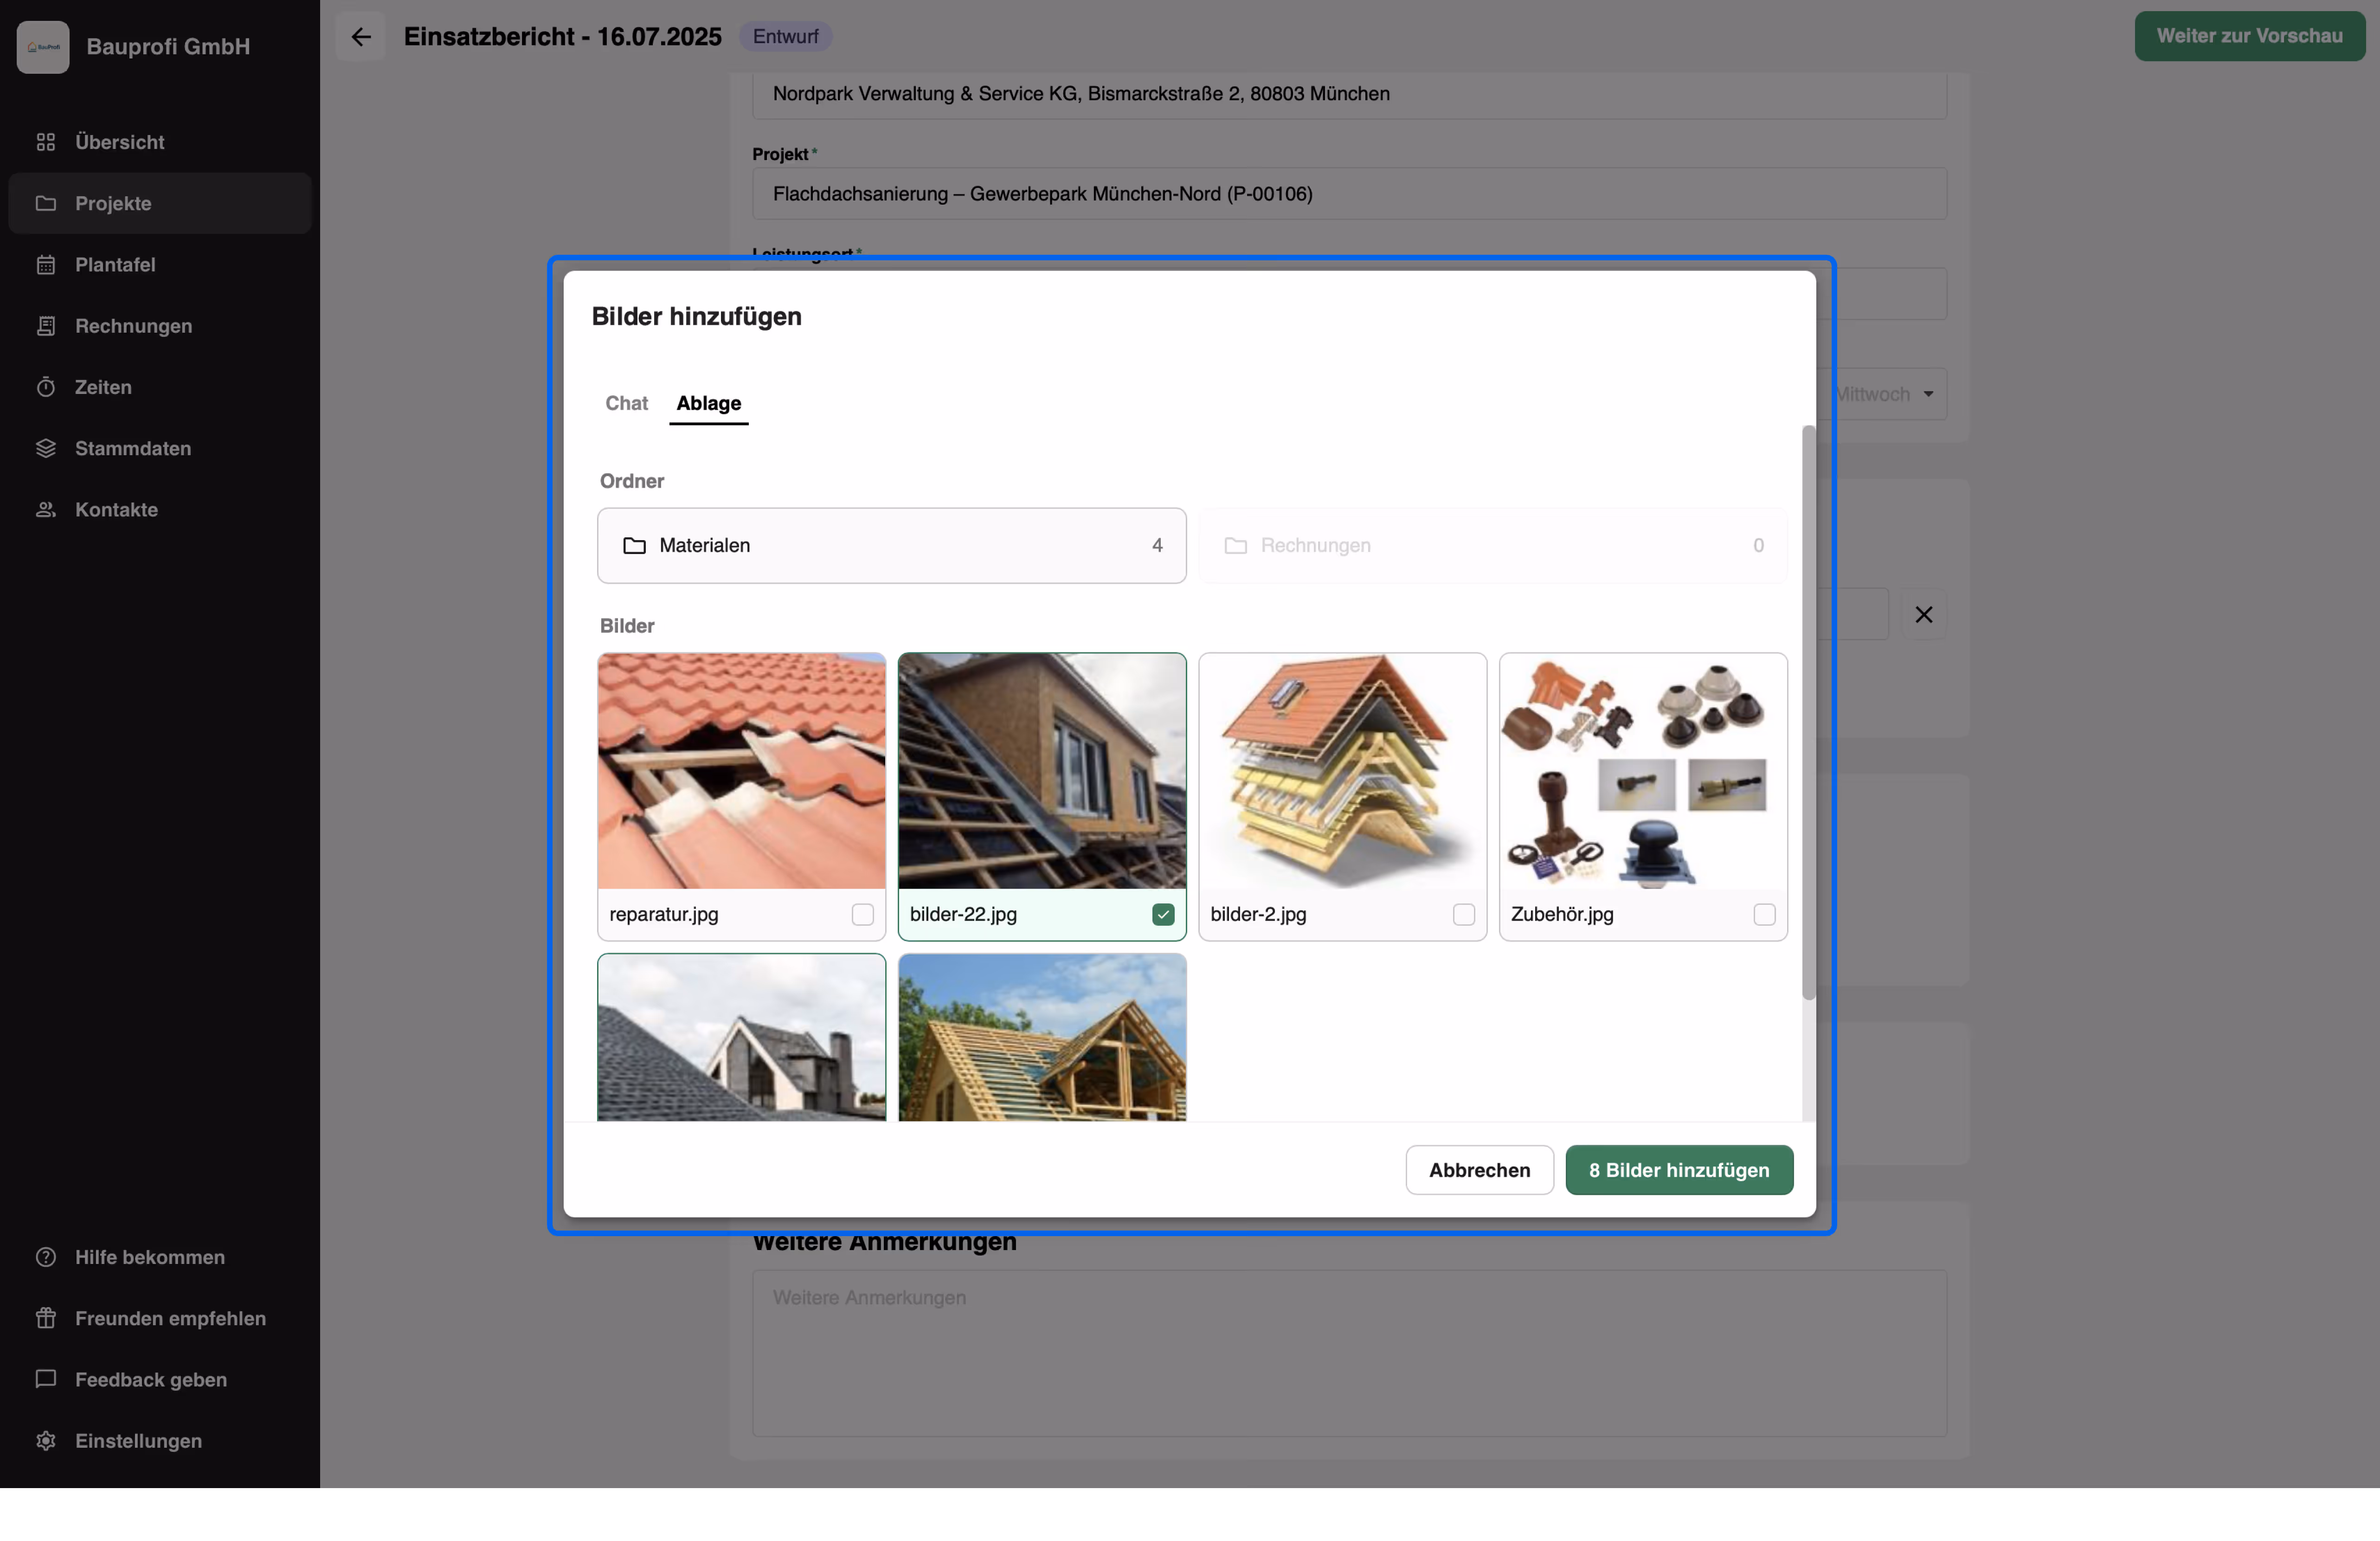2380x1541 pixels.
Task: Click the dialog's vertical scrollbar
Action: (1808, 712)
